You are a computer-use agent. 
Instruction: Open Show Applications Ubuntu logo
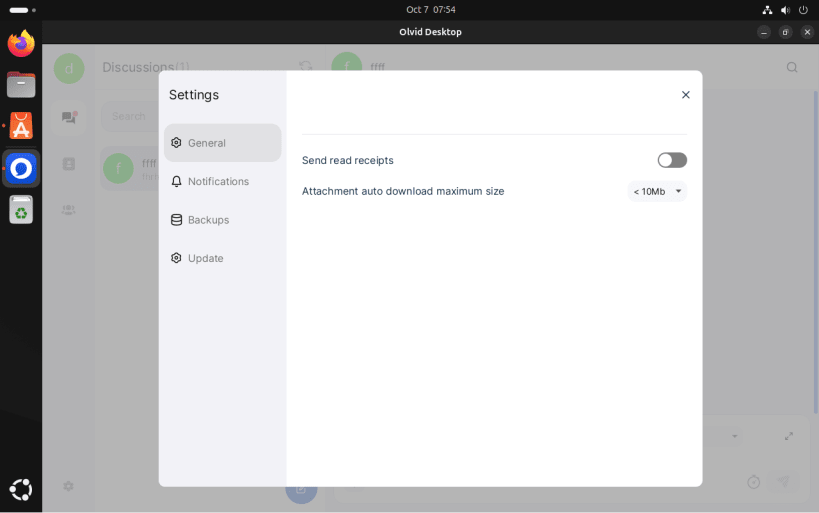tap(21, 489)
